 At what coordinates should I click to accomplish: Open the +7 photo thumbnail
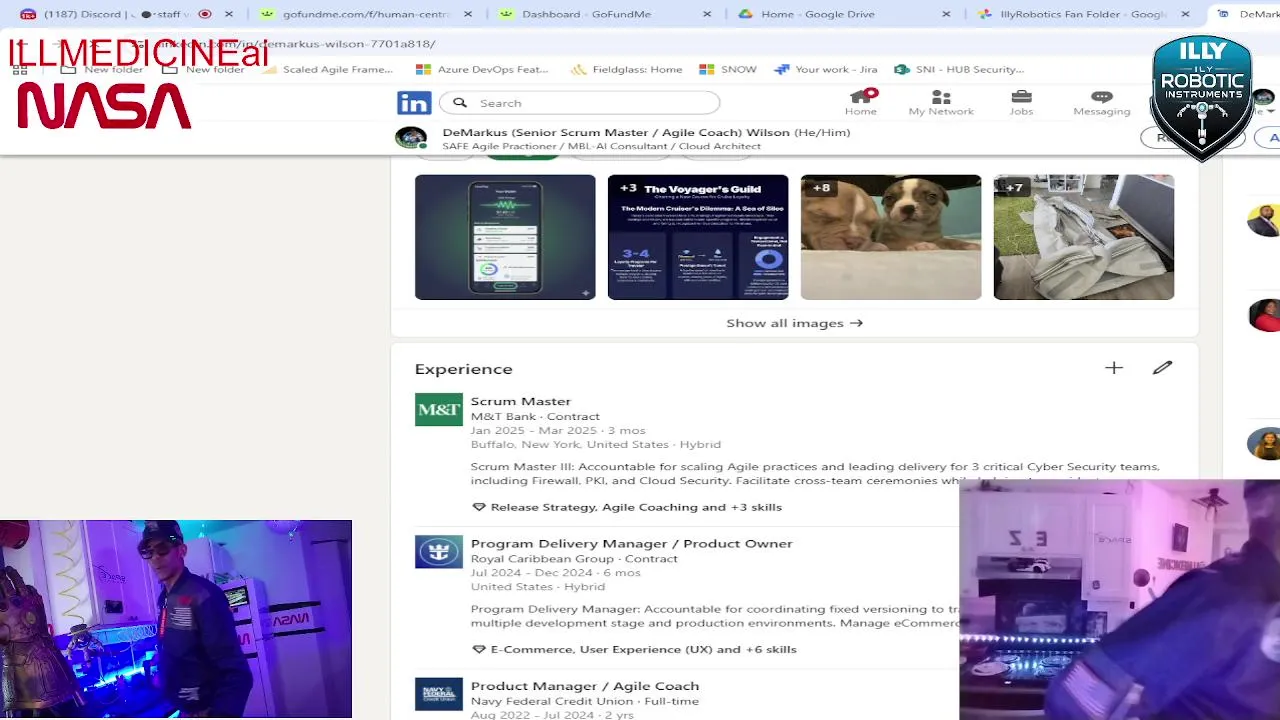click(x=1084, y=237)
